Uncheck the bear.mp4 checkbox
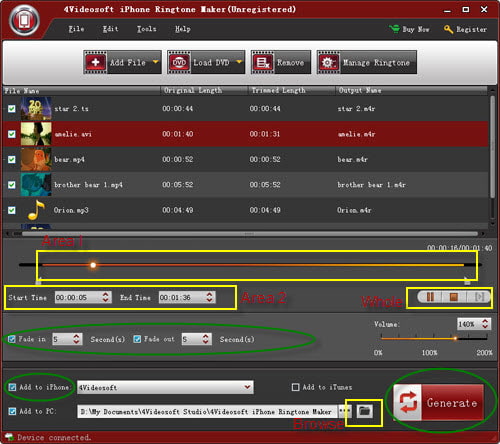Viewport: 500px width, 444px height. (x=12, y=159)
